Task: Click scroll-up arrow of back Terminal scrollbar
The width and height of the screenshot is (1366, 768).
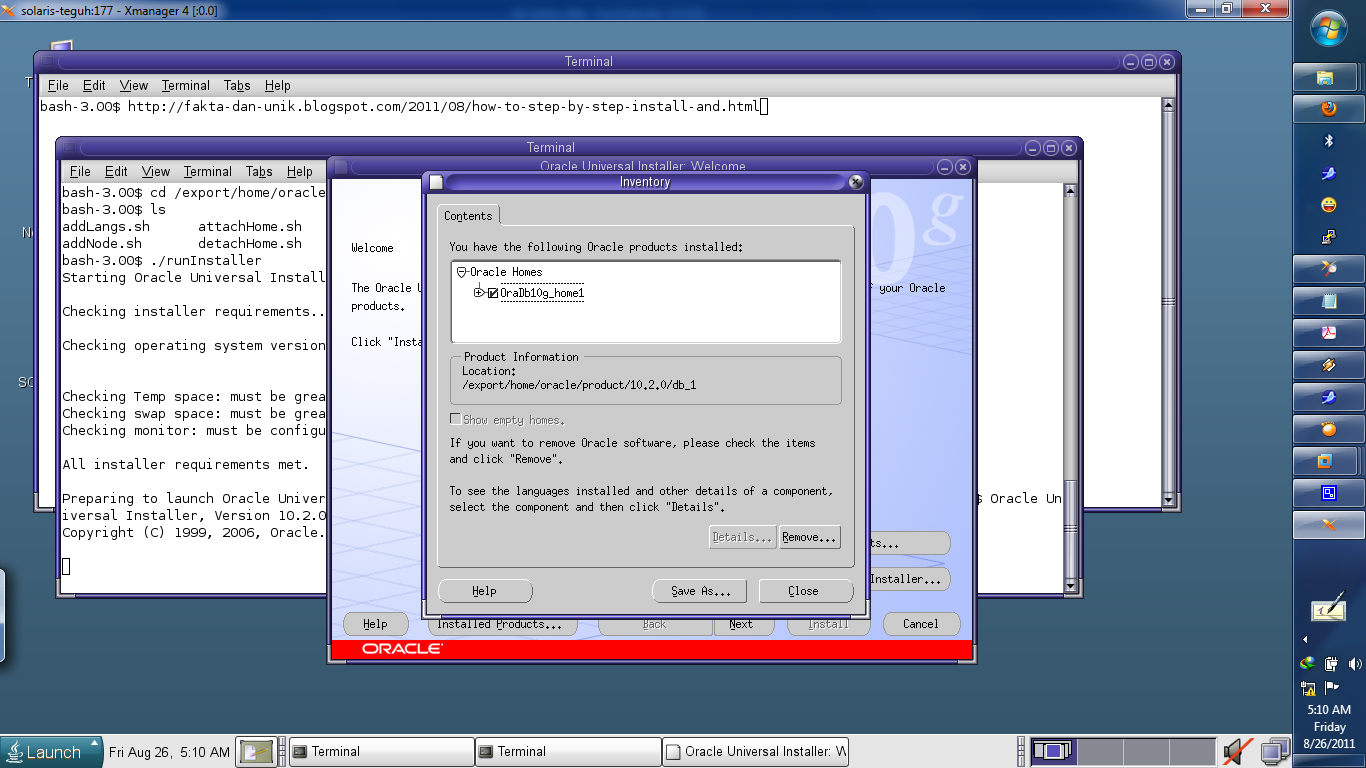Action: tap(1167, 104)
